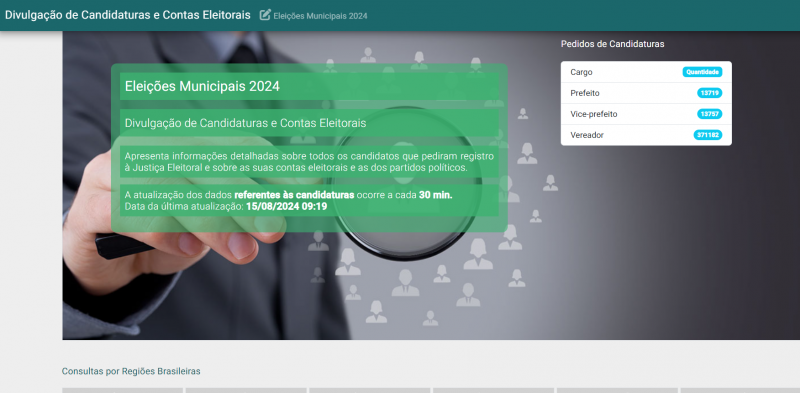Image resolution: width=800 pixels, height=393 pixels.
Task: Click the edit icon beside Eleições Municipais 2024
Action: click(x=265, y=15)
